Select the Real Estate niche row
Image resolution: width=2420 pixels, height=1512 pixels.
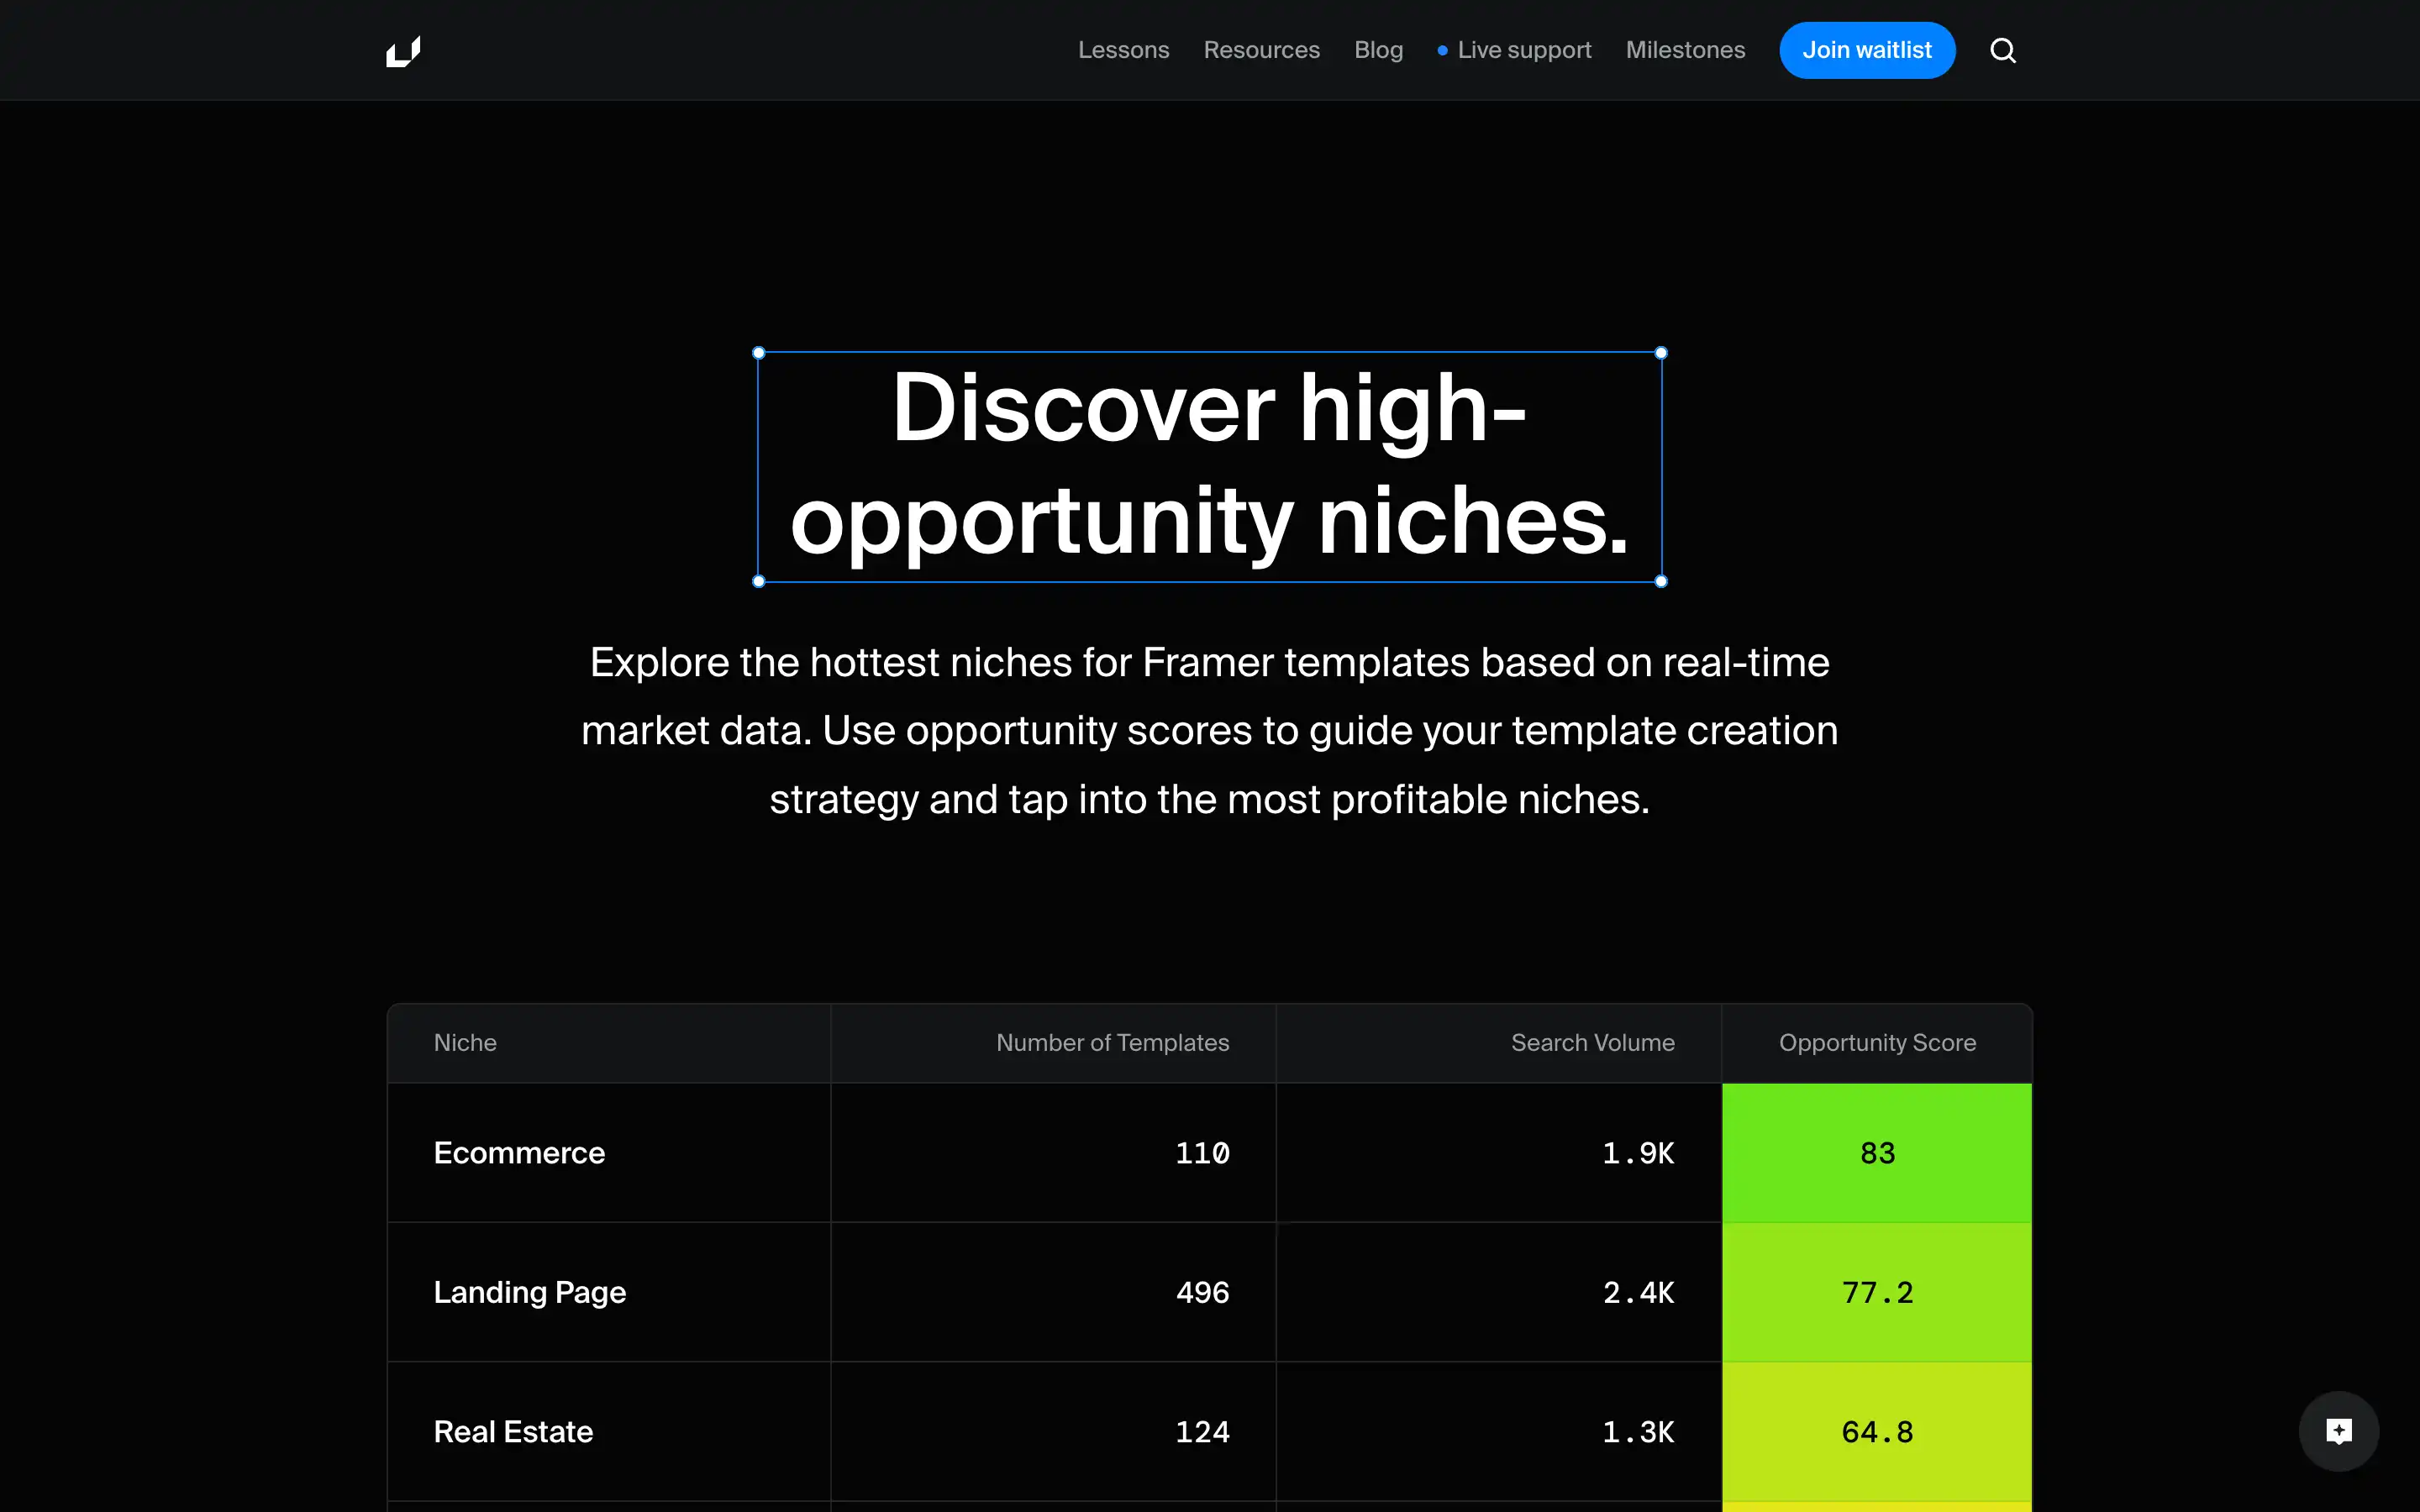(1210, 1432)
